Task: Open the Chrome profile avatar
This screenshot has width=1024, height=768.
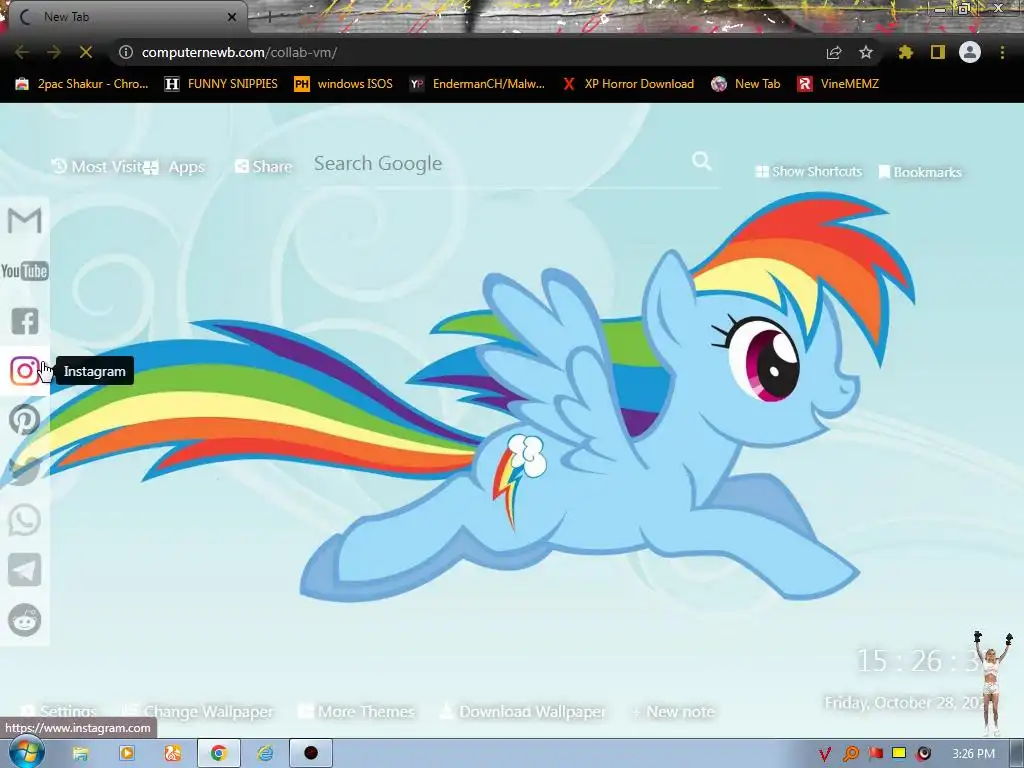Action: [970, 52]
